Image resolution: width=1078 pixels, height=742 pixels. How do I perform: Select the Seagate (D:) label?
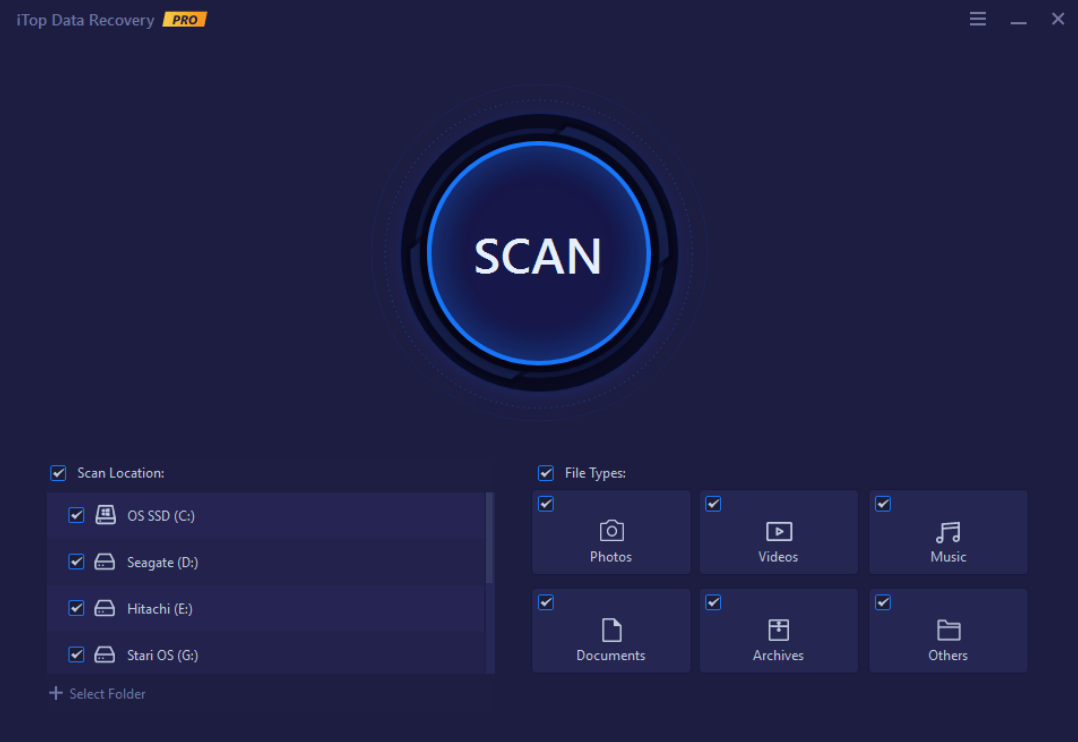pyautogui.click(x=162, y=563)
